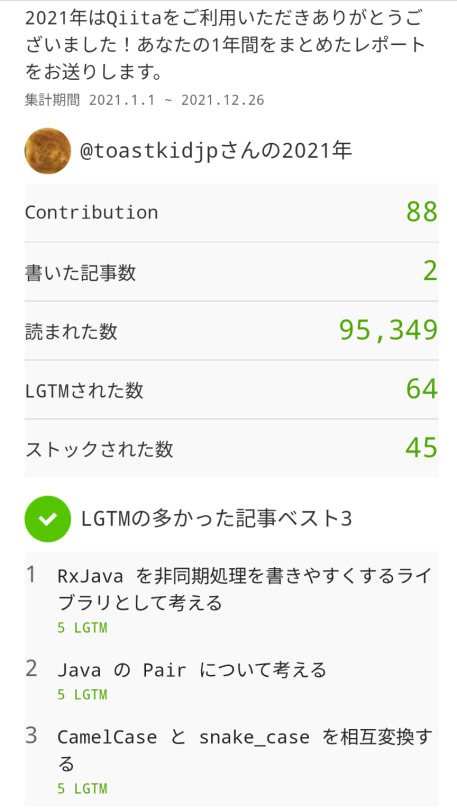Click rank number 3 in best list
The width and height of the screenshot is (457, 810).
(x=31, y=736)
